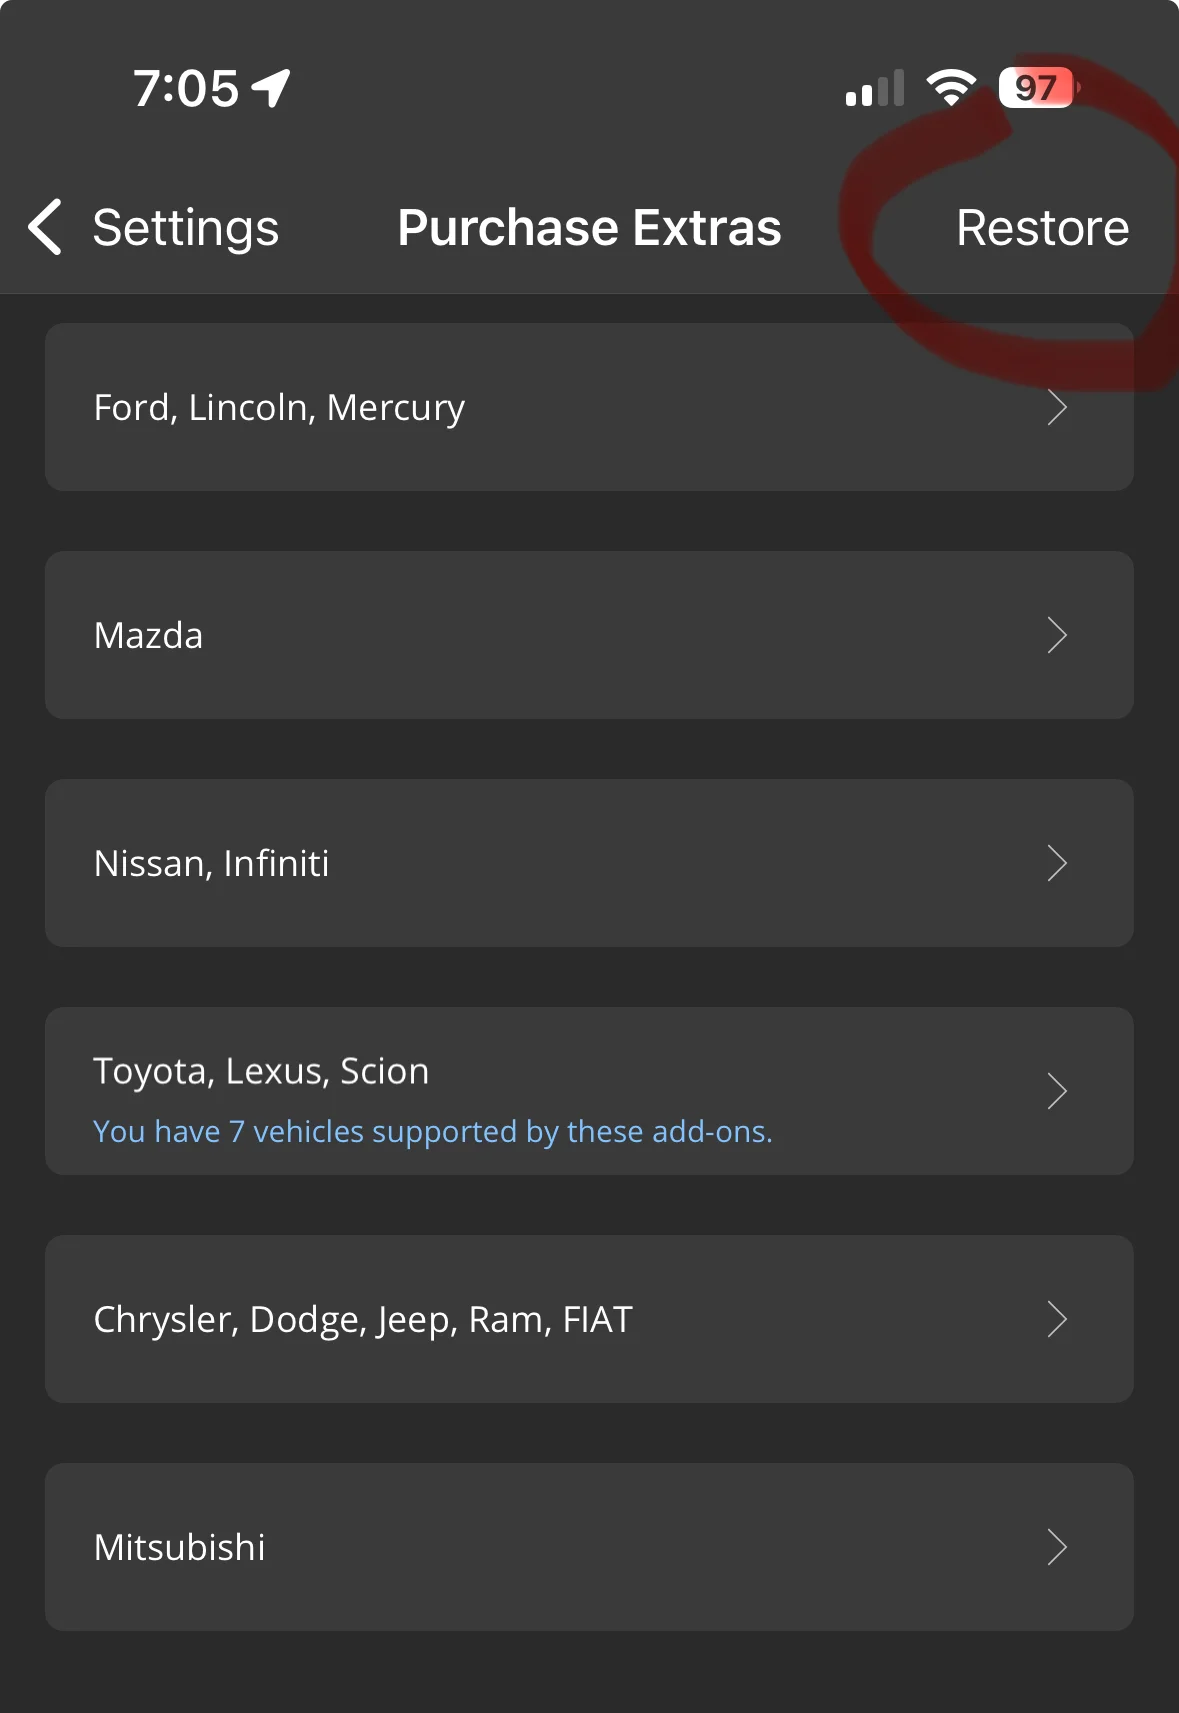Tap the cellular signal bars icon
Screen dimensions: 1179x1713
875,88
